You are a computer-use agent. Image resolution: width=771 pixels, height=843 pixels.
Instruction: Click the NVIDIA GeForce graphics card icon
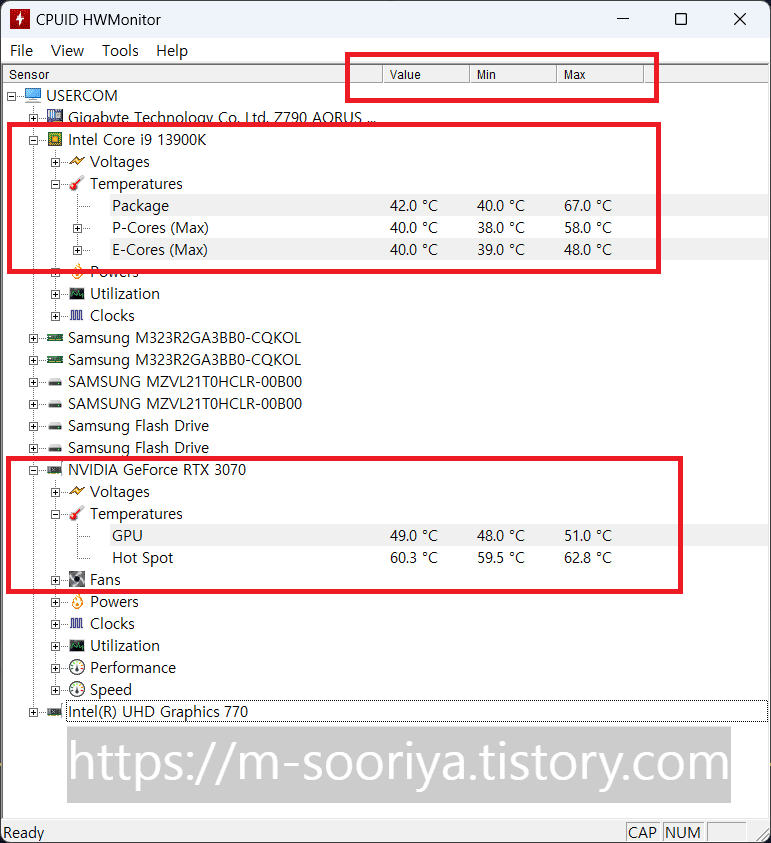[55, 470]
